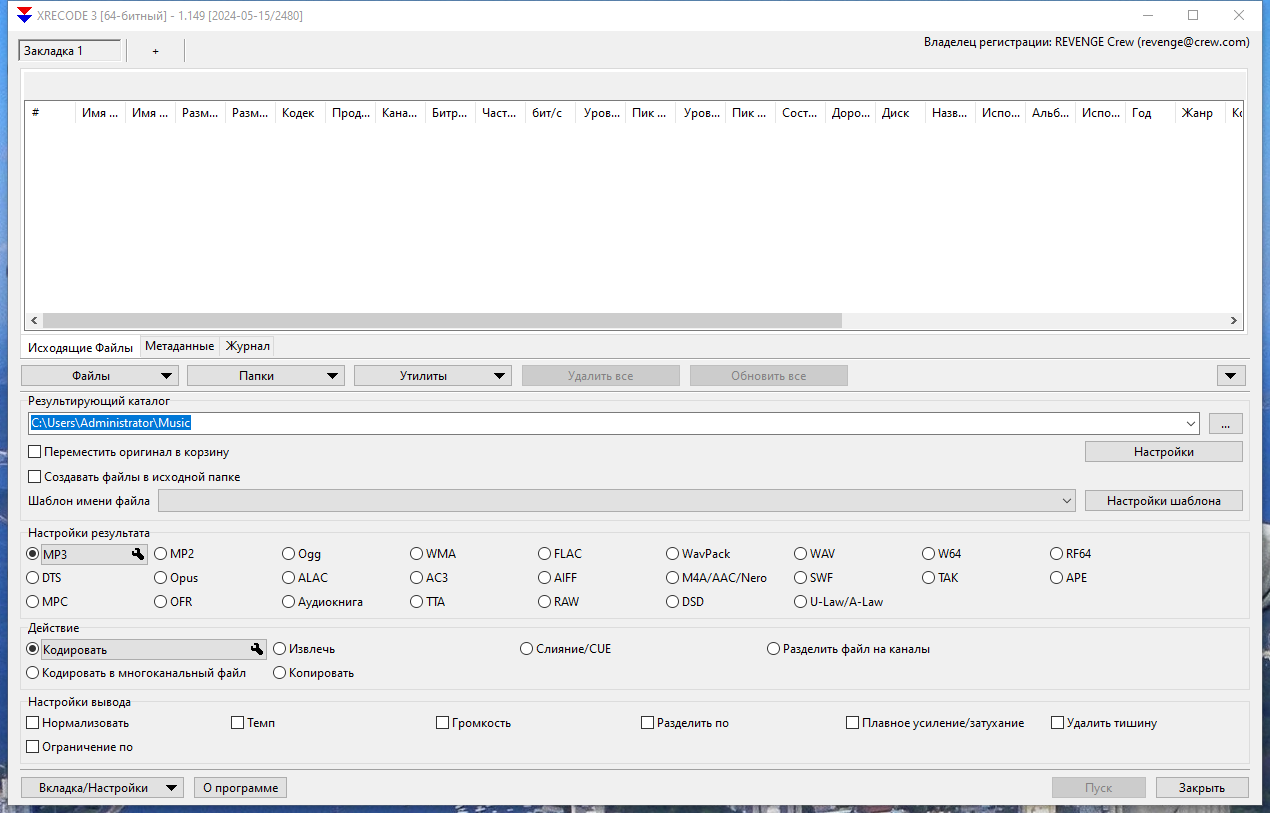
Task: Add a new tab with plus button
Action: click(x=155, y=51)
